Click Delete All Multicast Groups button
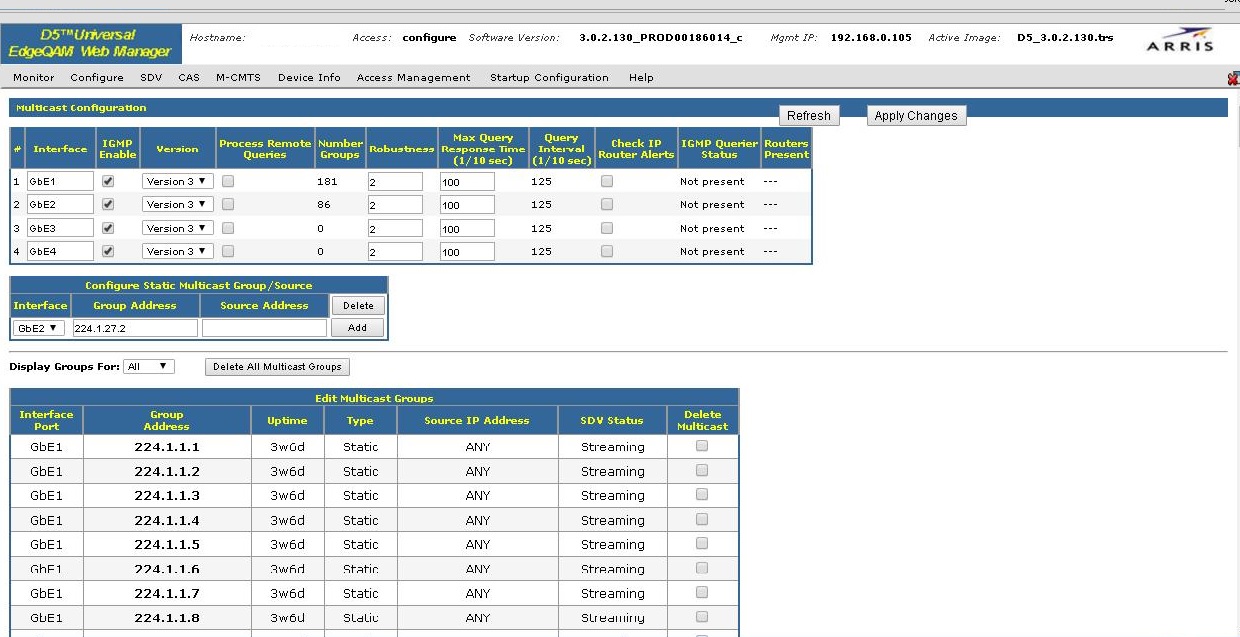The image size is (1240, 637). pyautogui.click(x=277, y=367)
